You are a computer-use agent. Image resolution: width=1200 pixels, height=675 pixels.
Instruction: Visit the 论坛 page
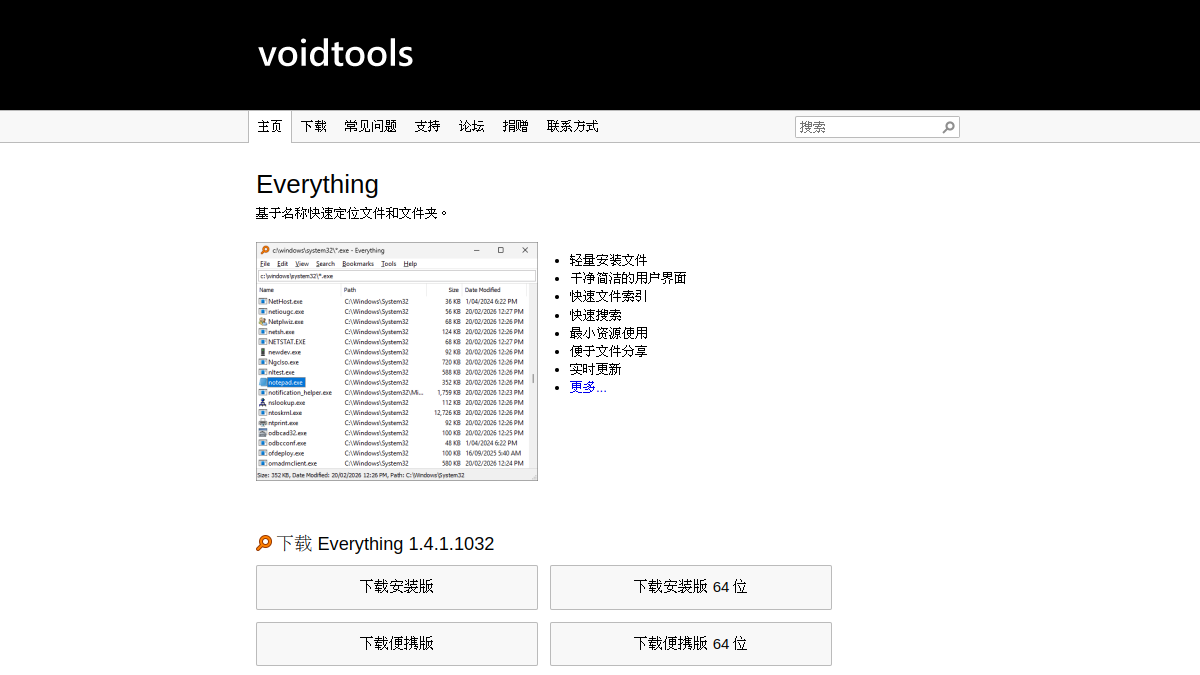click(472, 126)
